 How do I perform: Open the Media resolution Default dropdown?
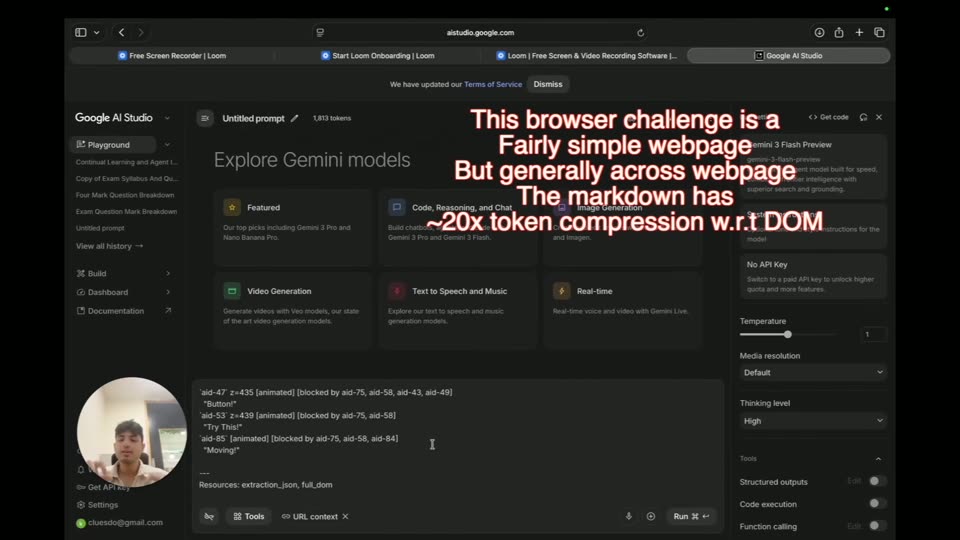point(812,372)
